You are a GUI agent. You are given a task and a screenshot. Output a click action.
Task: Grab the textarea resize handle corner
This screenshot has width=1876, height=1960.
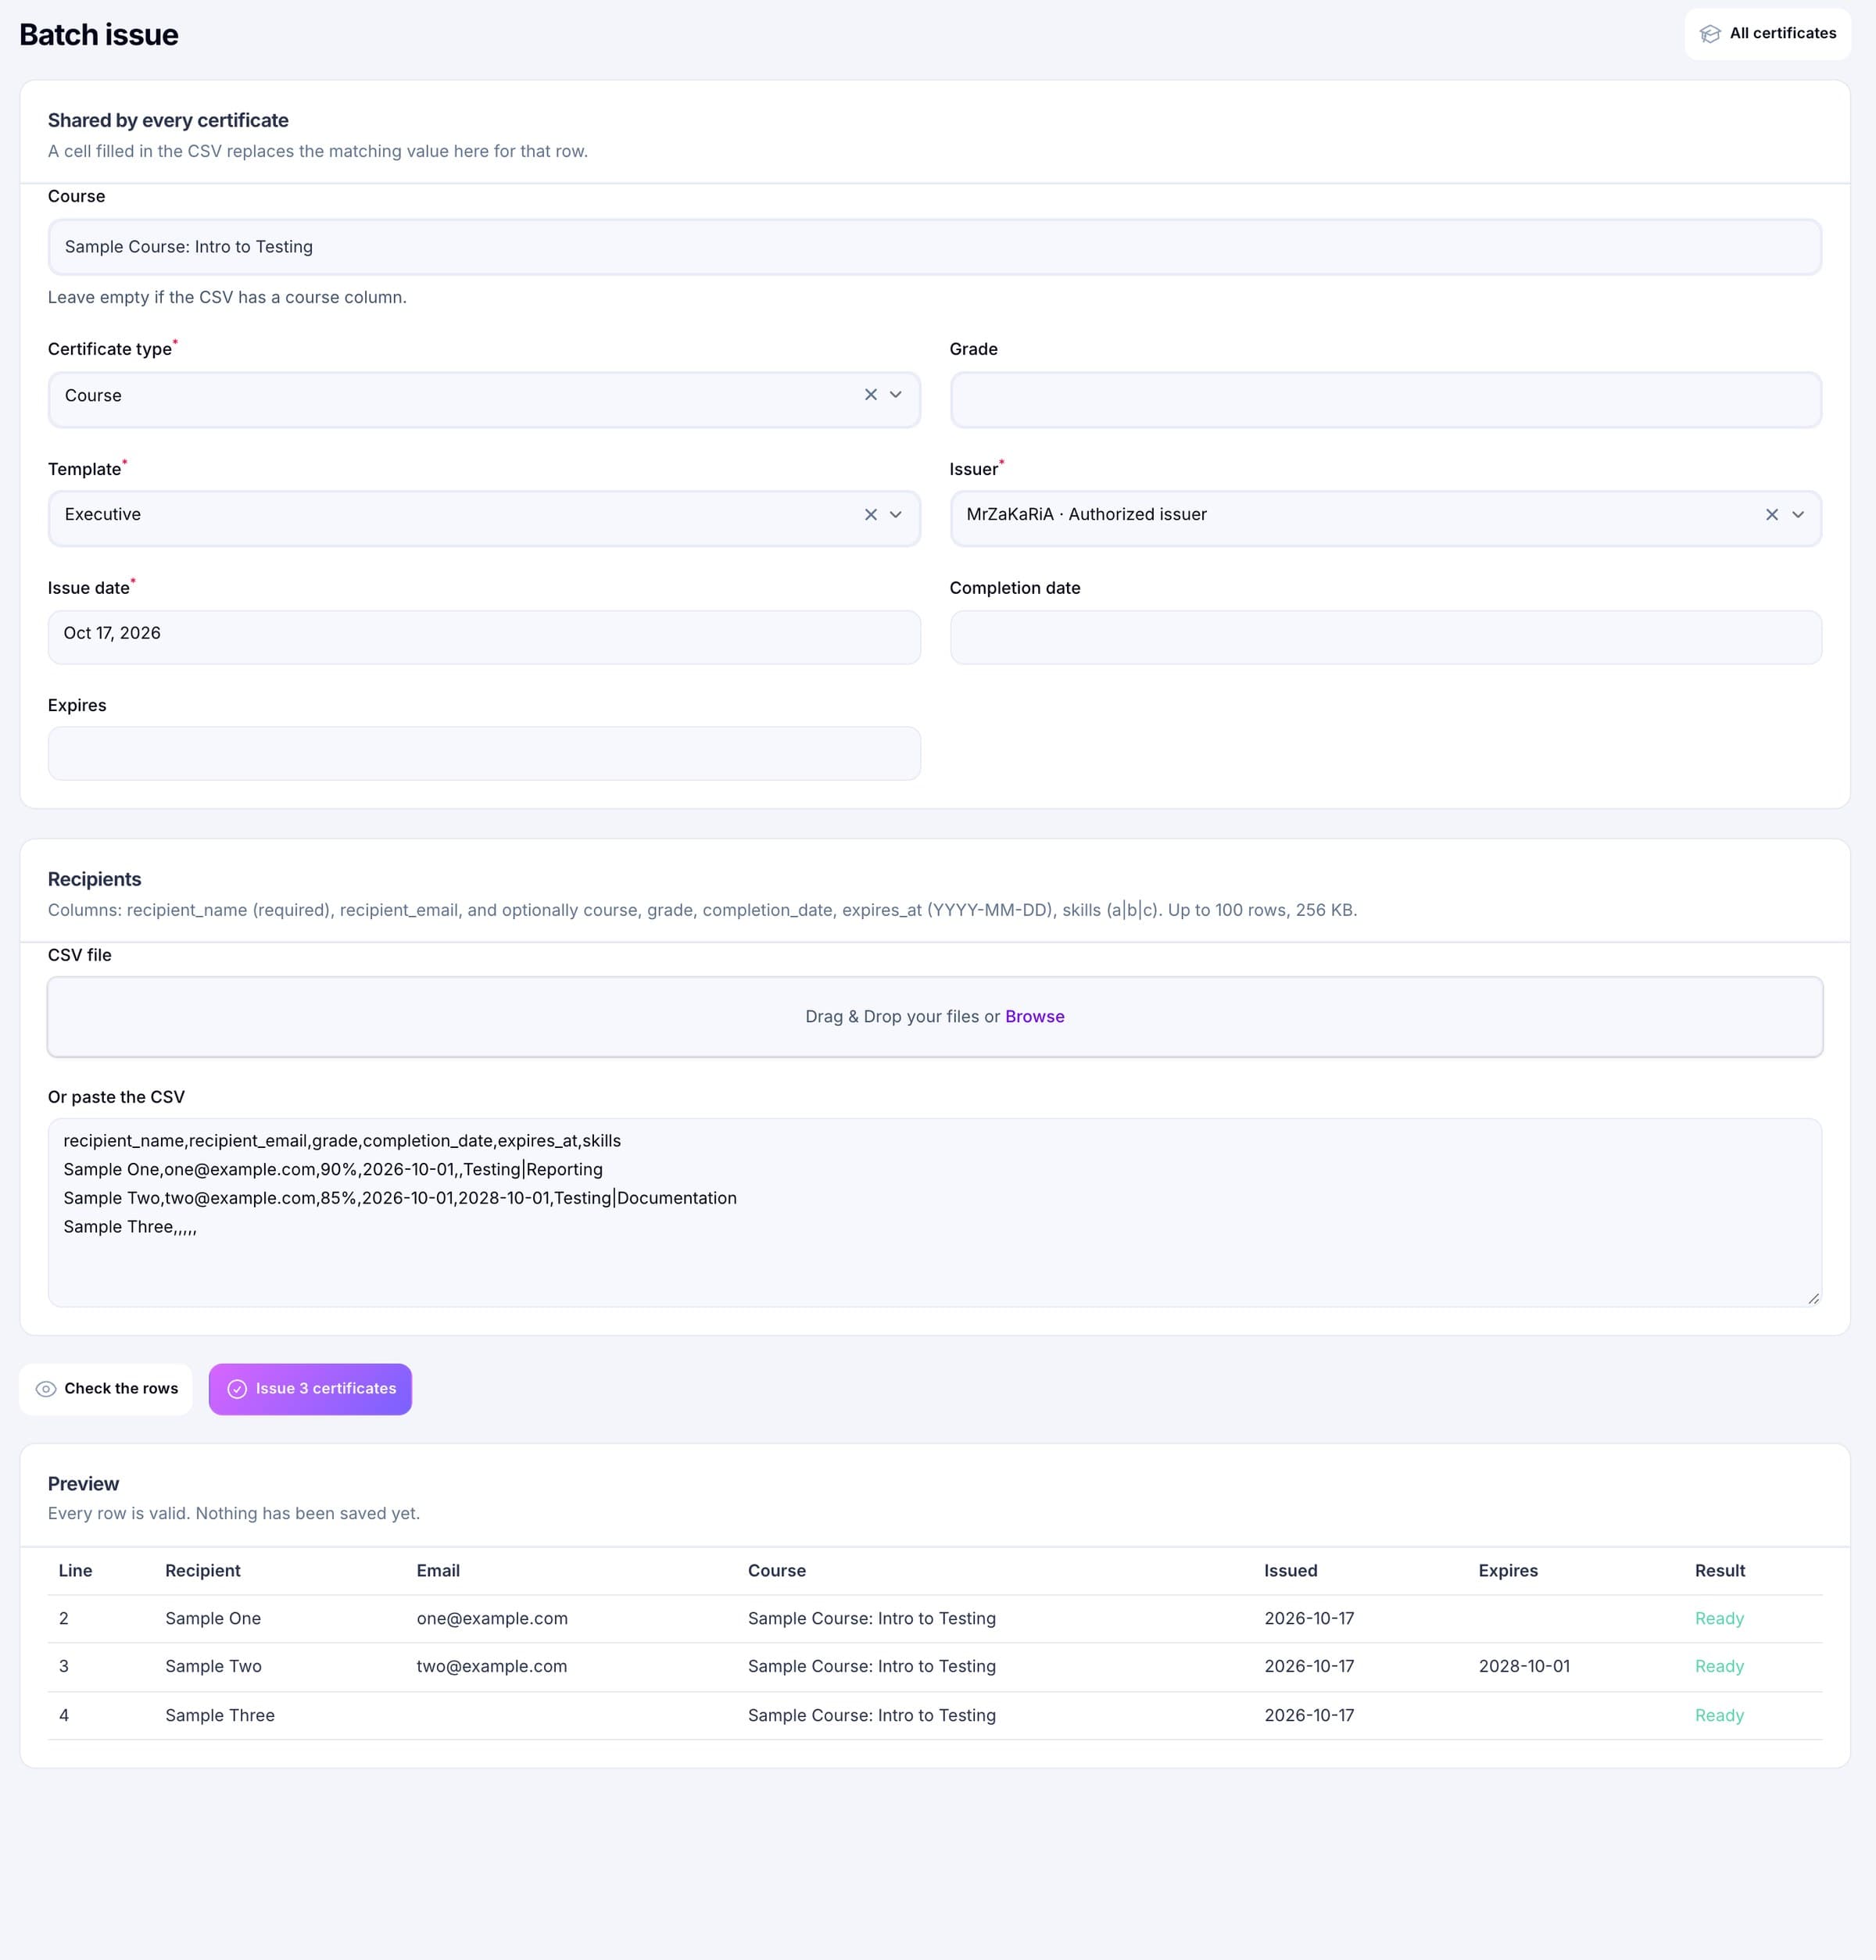[1813, 1298]
